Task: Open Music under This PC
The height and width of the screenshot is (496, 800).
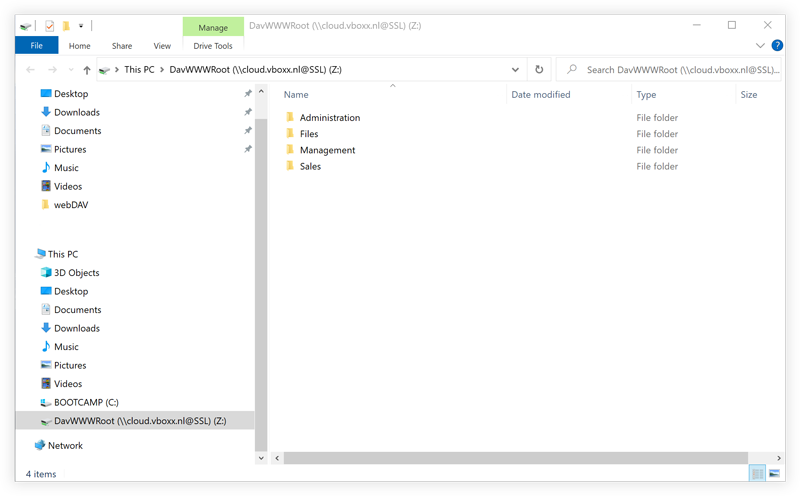Action: click(66, 346)
